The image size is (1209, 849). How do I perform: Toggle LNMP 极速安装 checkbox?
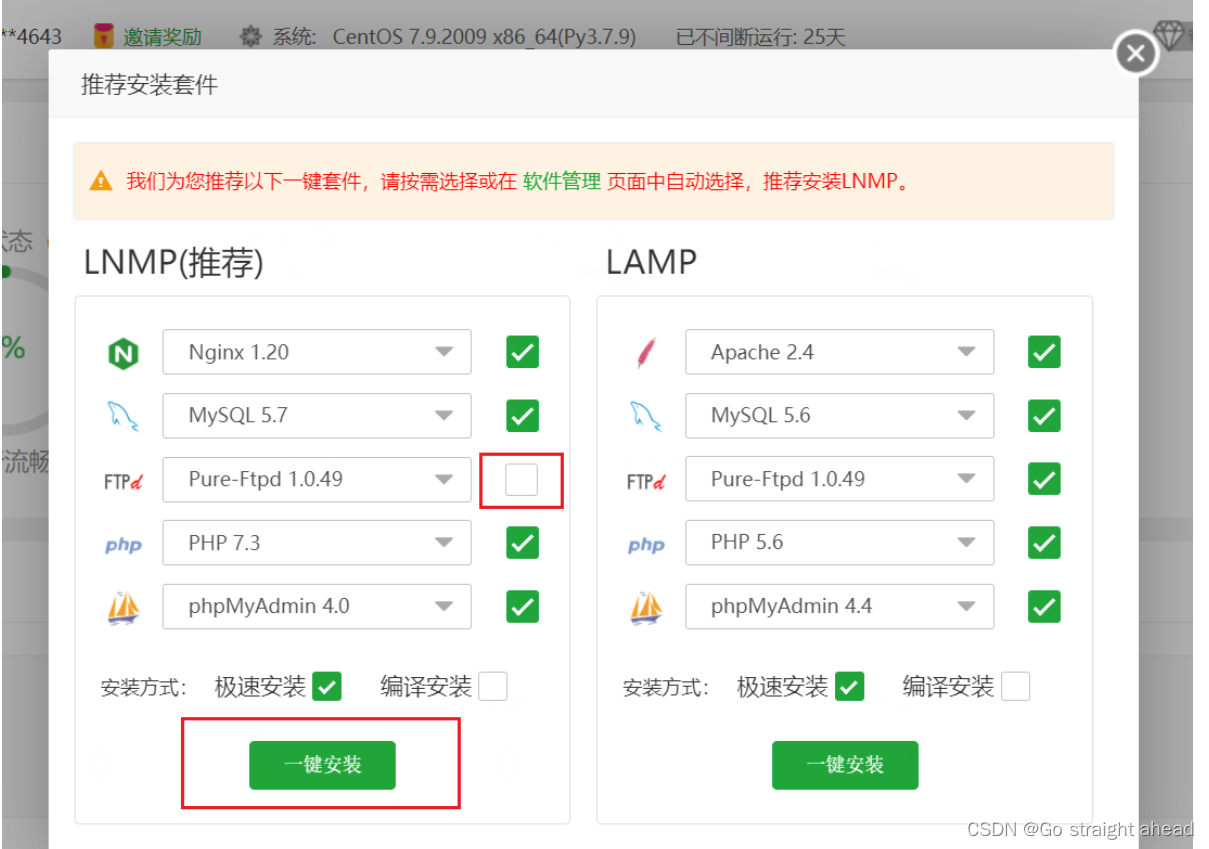[x=327, y=686]
